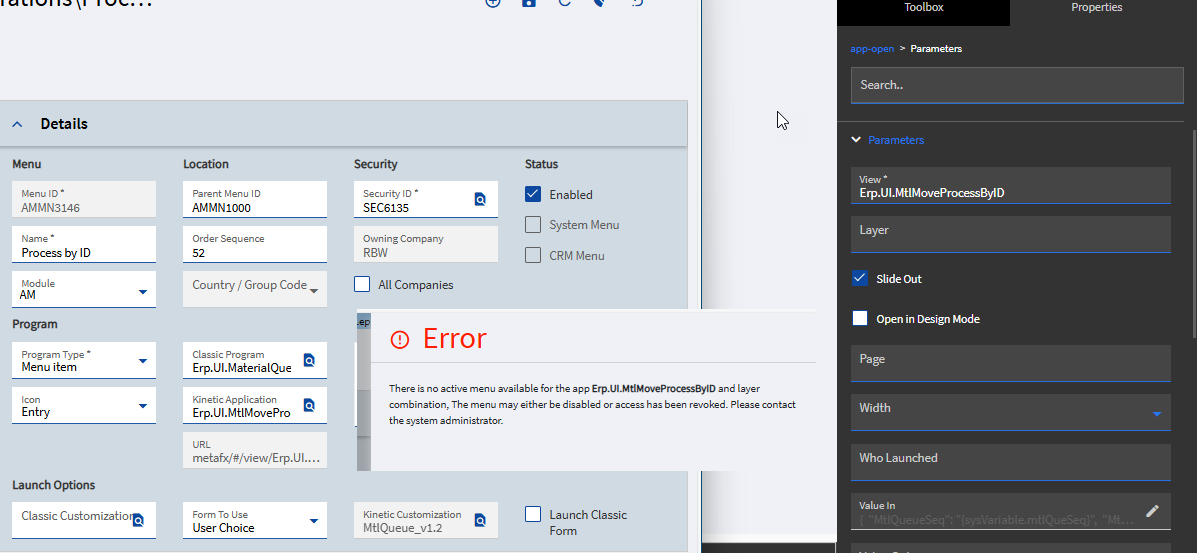Open the Kinetic Application search lookup
Viewport: 1197px width, 553px height.
(309, 405)
